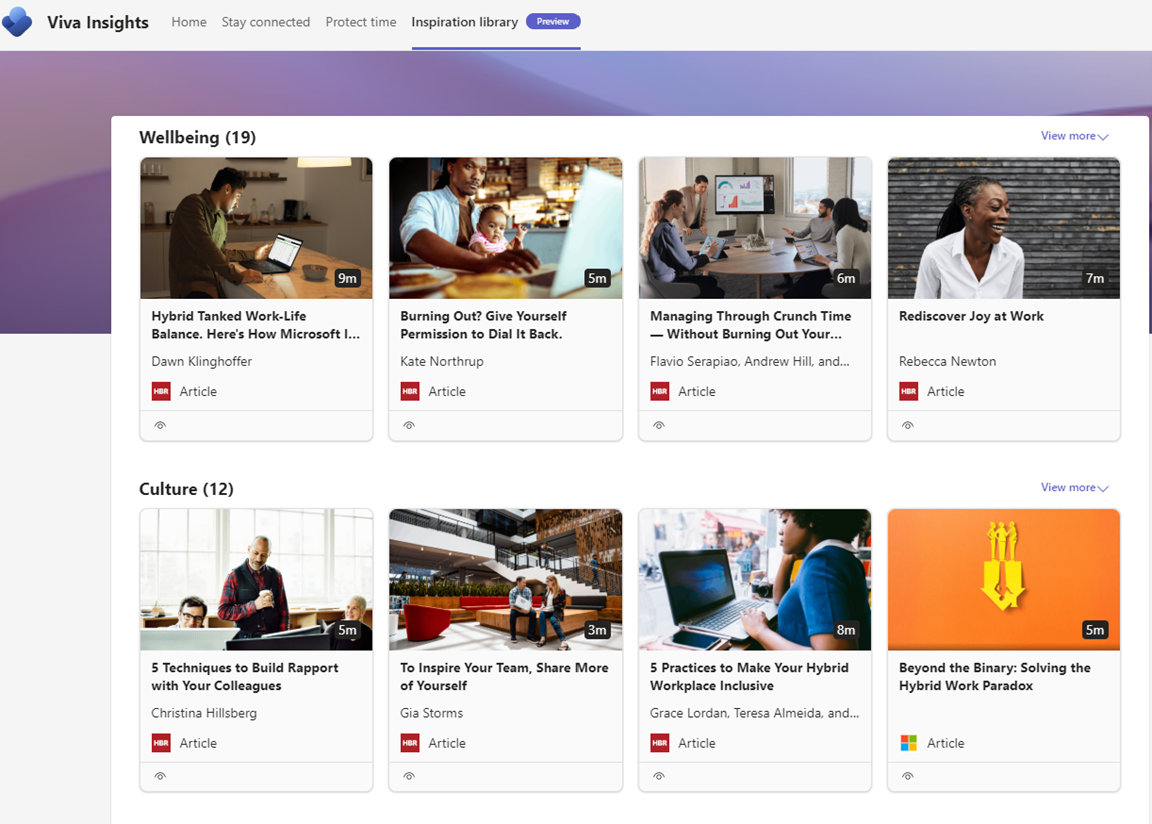This screenshot has height=824, width=1152.
Task: Click the Wellbeing (19) section heading
Action: pyautogui.click(x=198, y=137)
